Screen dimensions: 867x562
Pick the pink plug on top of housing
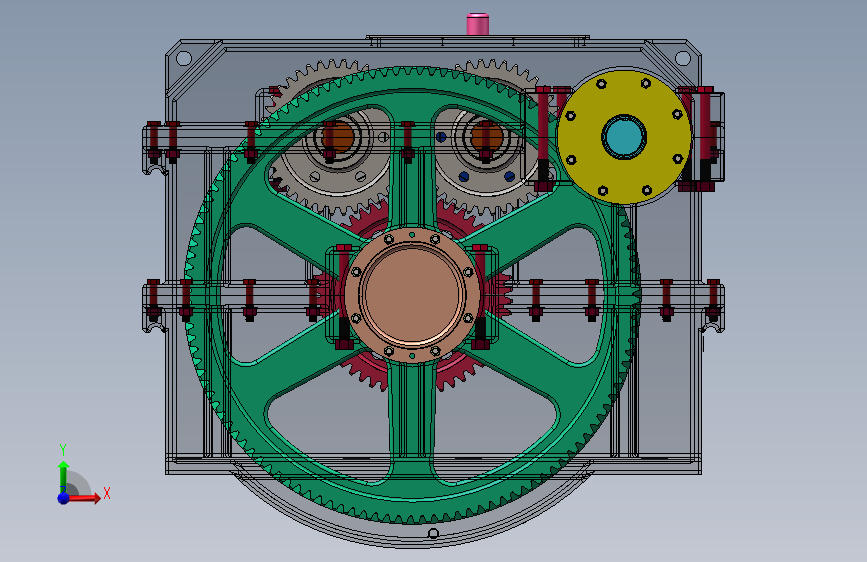pos(478,24)
